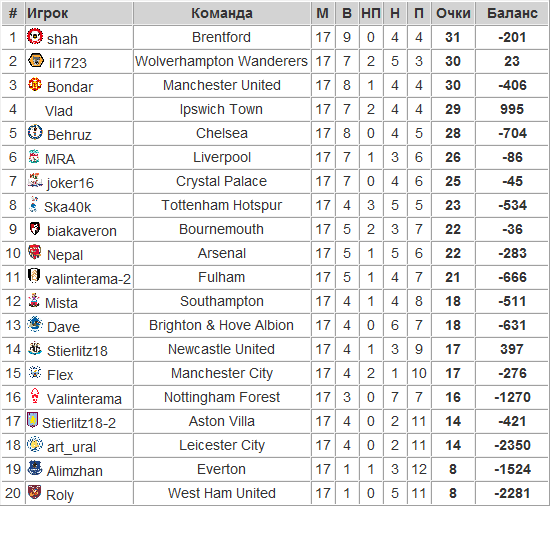Click the Manchester United crest beside Bondar
The image size is (551, 560).
tap(35, 84)
